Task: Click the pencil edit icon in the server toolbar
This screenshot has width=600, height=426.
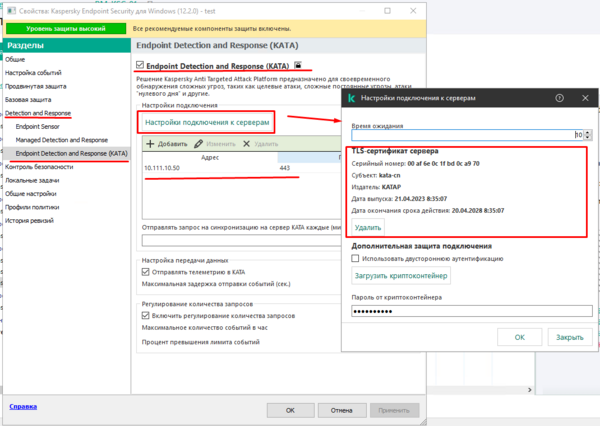Action: (200, 144)
